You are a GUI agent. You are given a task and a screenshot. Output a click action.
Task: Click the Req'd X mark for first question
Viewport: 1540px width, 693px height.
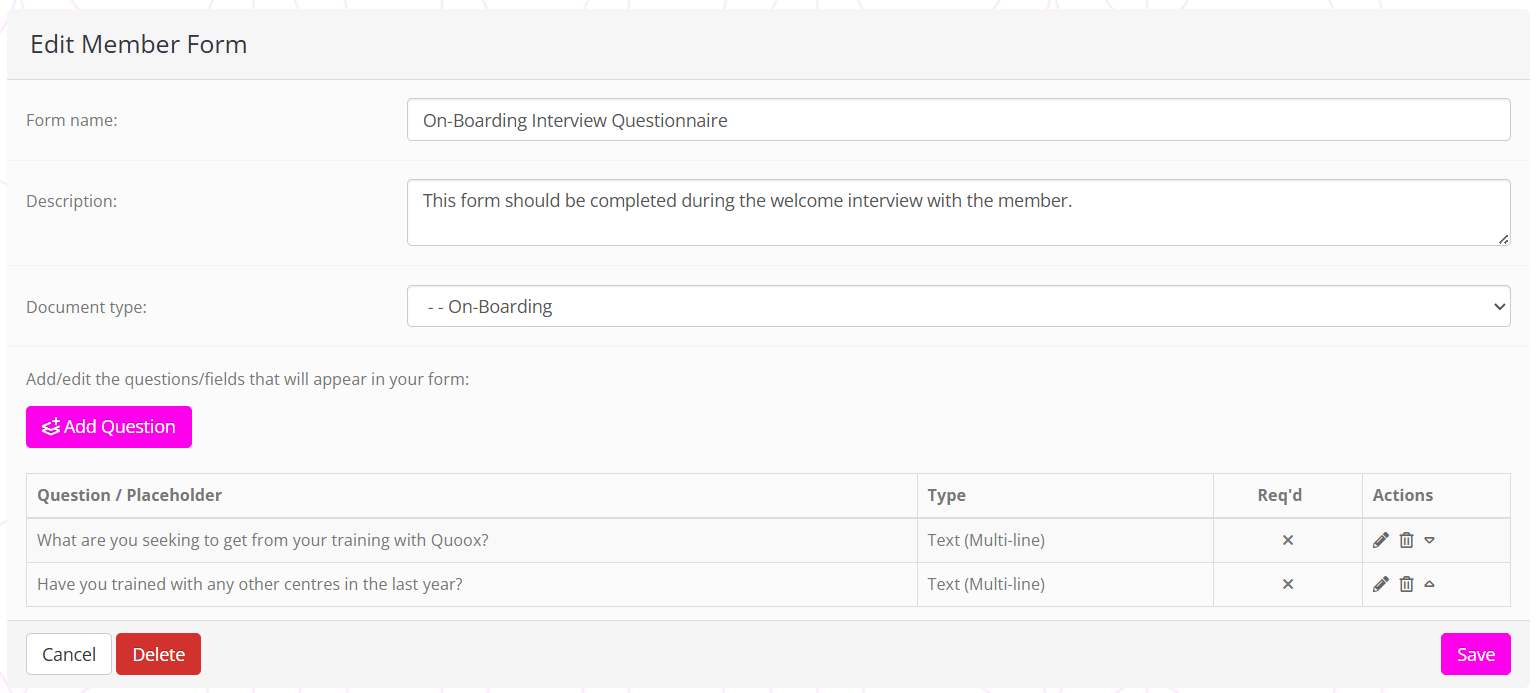click(1288, 540)
